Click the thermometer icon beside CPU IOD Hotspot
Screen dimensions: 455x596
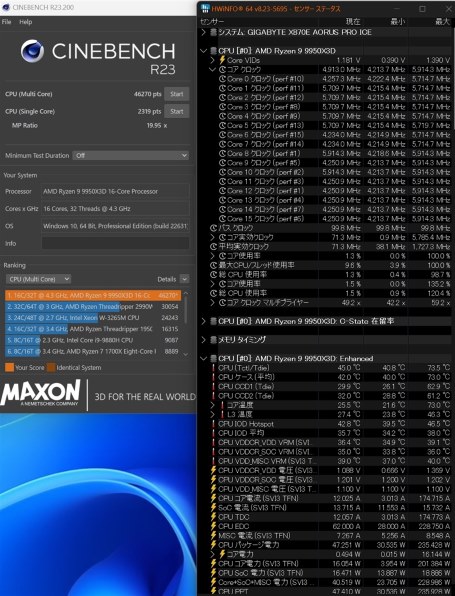coord(213,424)
